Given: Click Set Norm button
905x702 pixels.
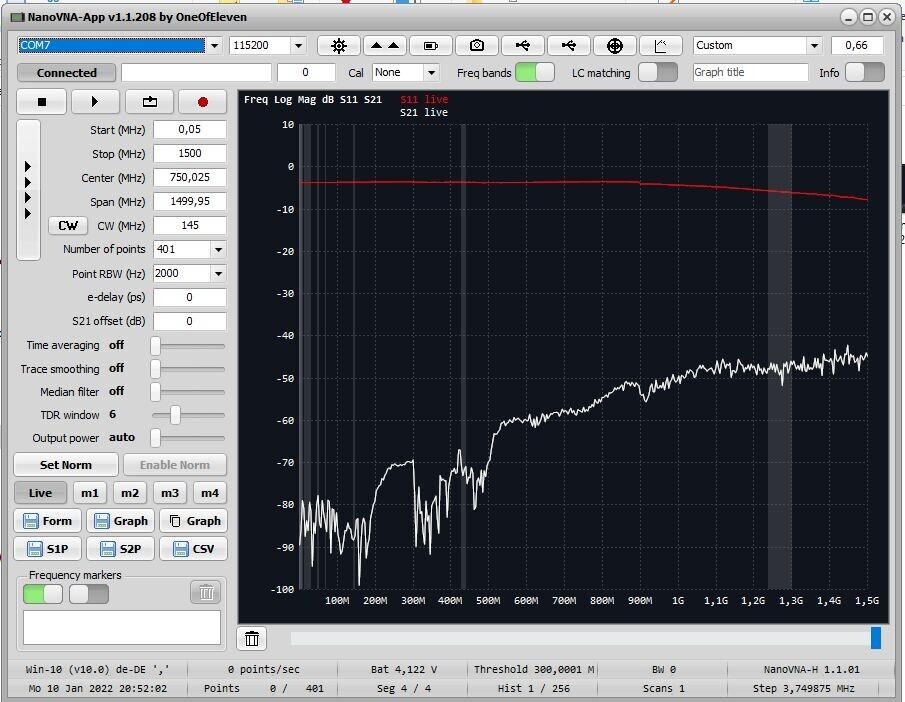Looking at the screenshot, I should tap(66, 465).
